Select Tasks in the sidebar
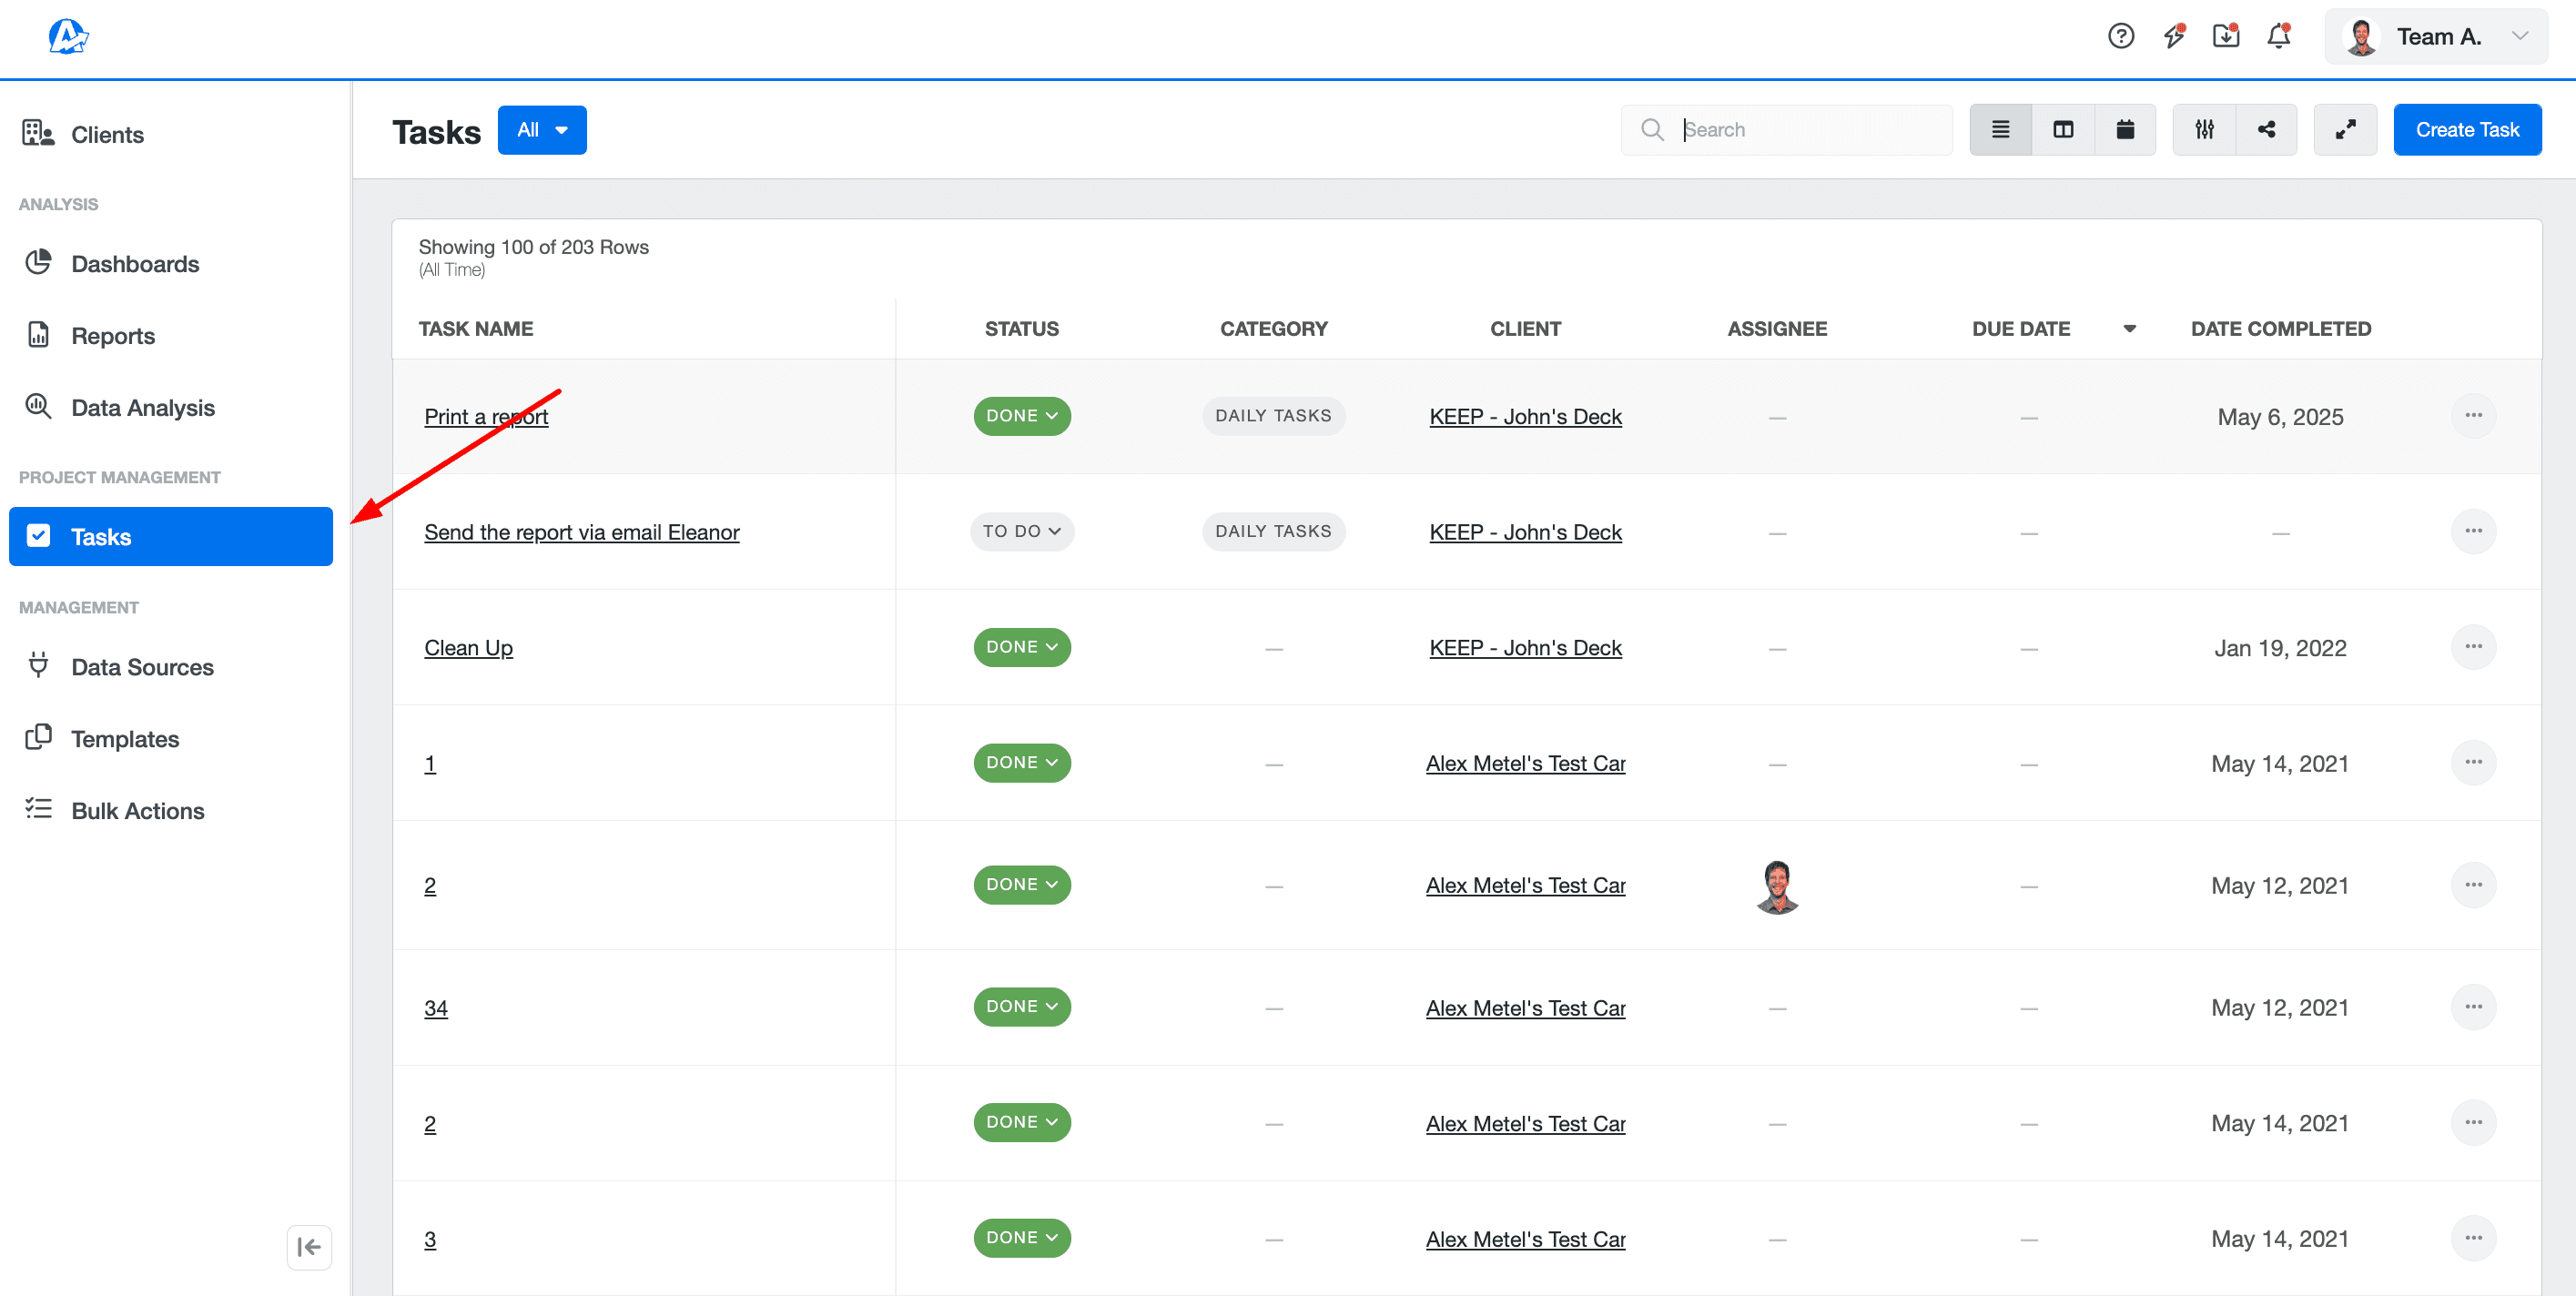Image resolution: width=2576 pixels, height=1296 pixels. [101, 536]
